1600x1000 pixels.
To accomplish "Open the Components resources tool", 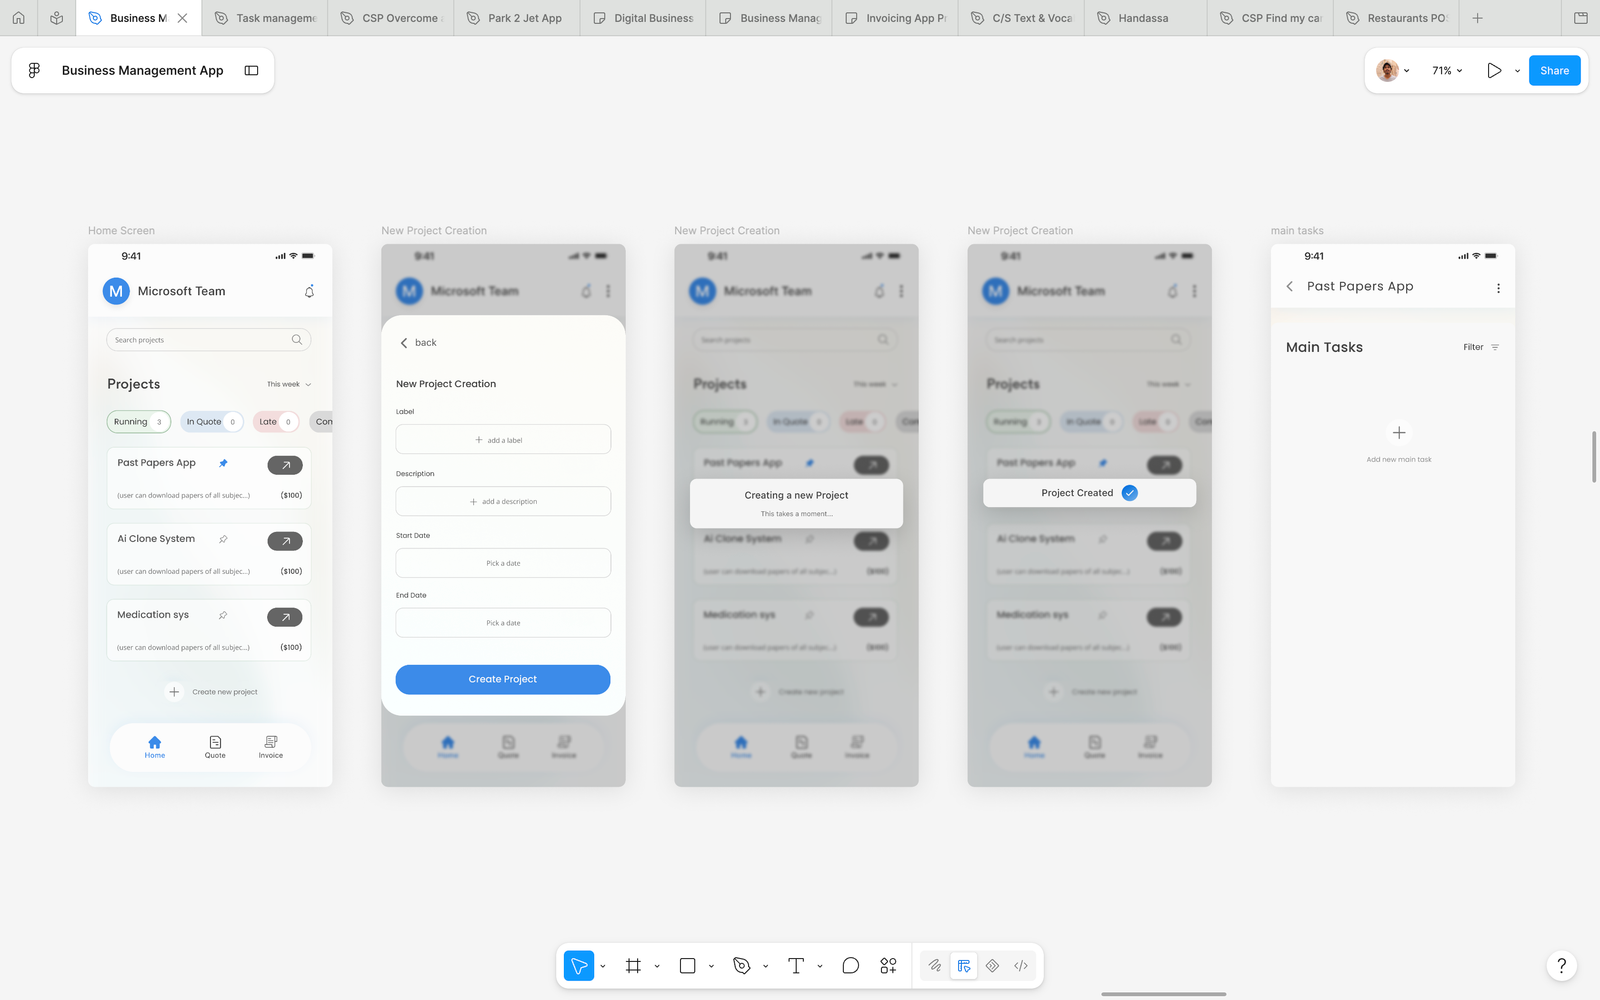I will click(888, 966).
